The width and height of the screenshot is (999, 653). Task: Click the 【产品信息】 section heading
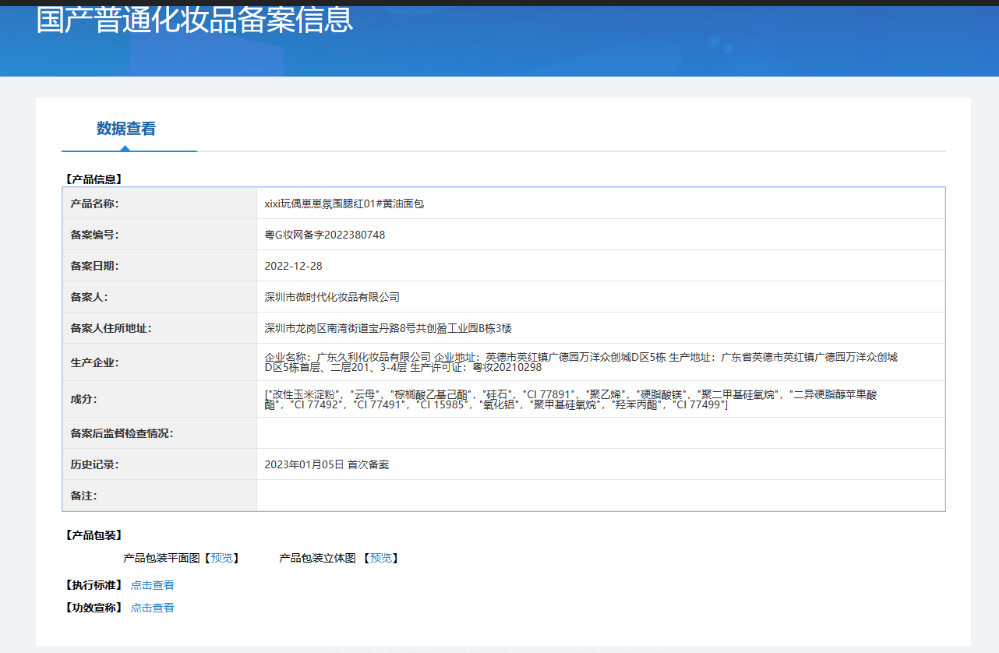[x=94, y=180]
